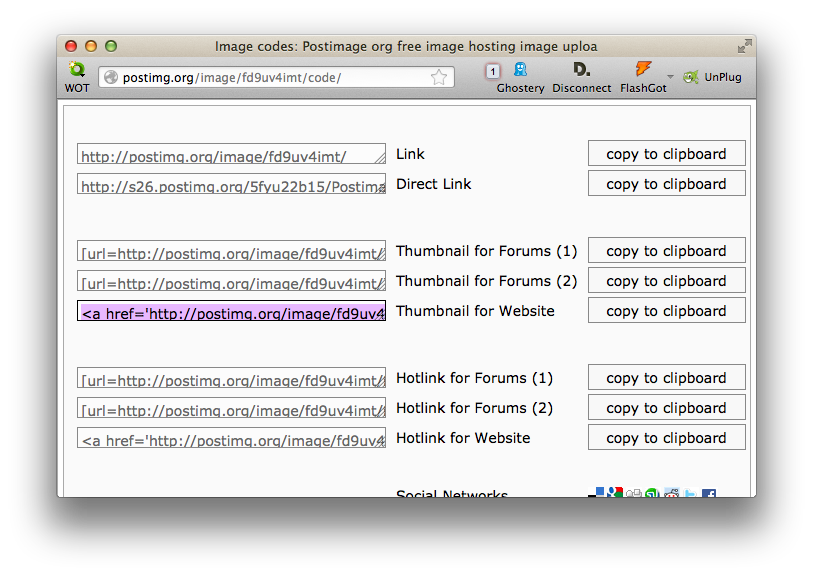Screen dimensions: 813x576
Task: Share via the Google icon
Action: pos(615,492)
